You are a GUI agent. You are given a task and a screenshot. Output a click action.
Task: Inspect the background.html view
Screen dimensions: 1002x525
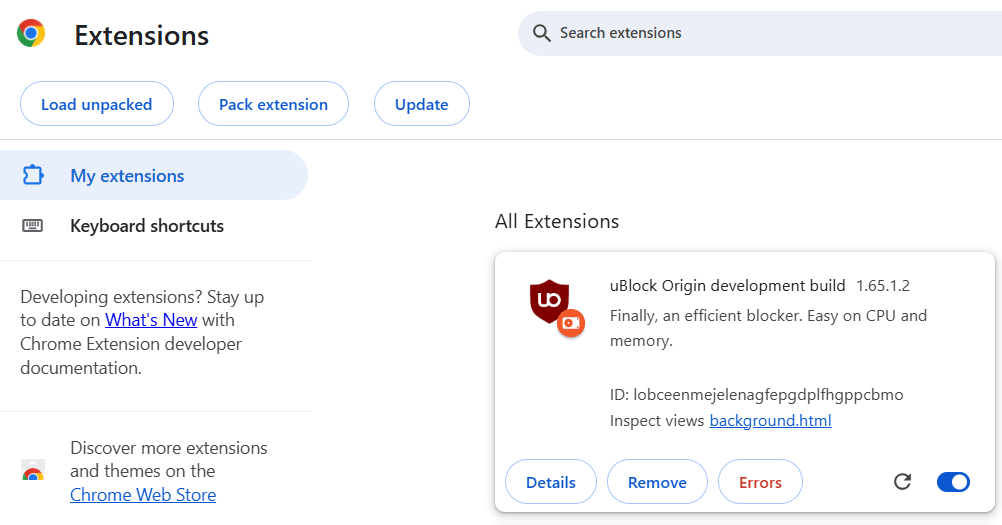click(x=770, y=420)
